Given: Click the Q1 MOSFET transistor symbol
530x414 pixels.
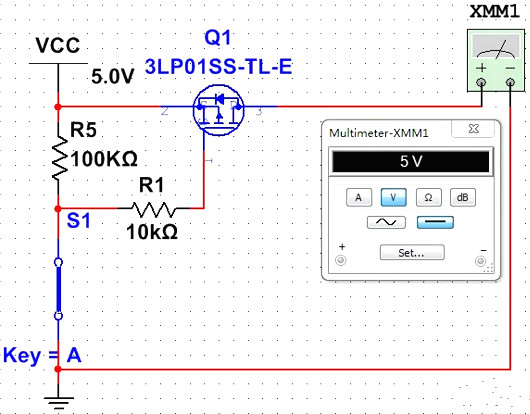Looking at the screenshot, I should click(x=219, y=110).
